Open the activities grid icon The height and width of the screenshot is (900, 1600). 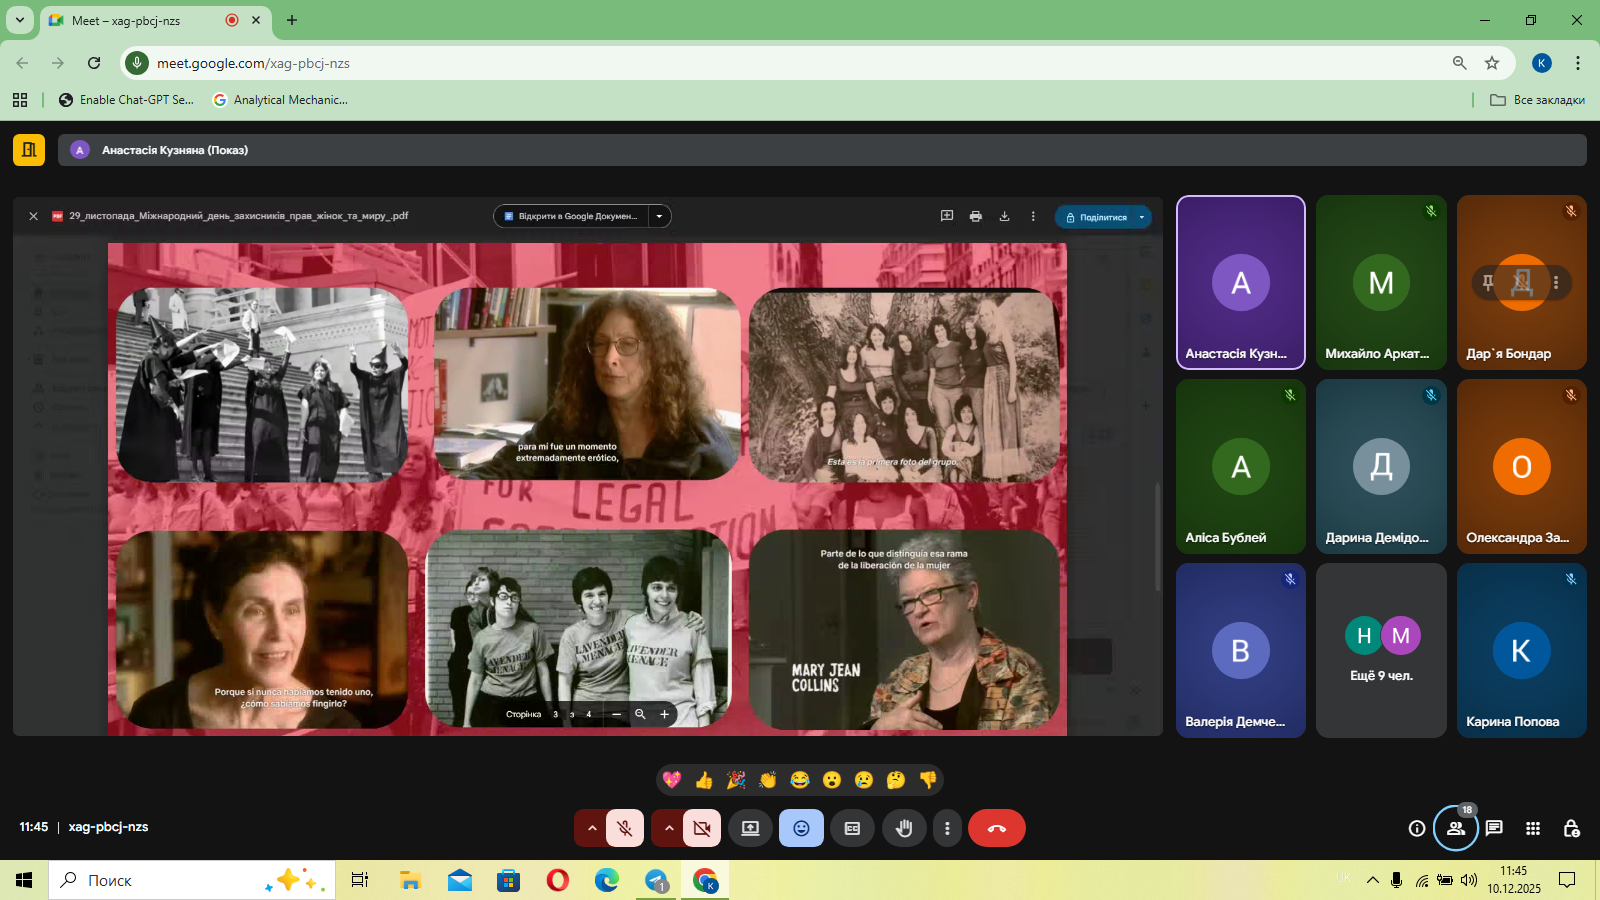point(1533,828)
